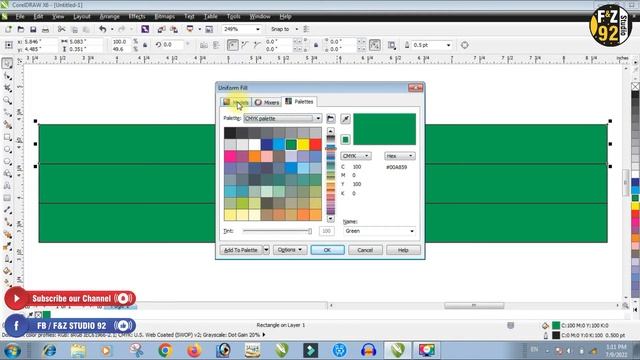Toggle Chamfered corner option in property bar
Image resolution: width=640 pixels, height=360 pixels.
(x=257, y=45)
